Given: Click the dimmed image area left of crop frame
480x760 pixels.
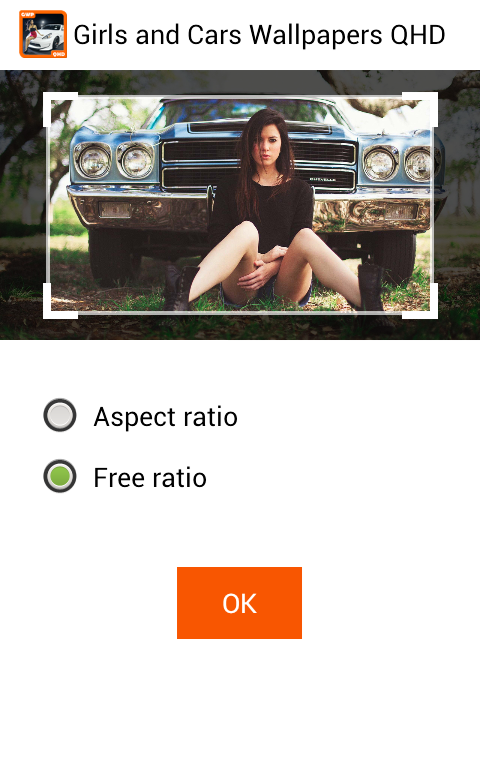Looking at the screenshot, I should click(21, 205).
